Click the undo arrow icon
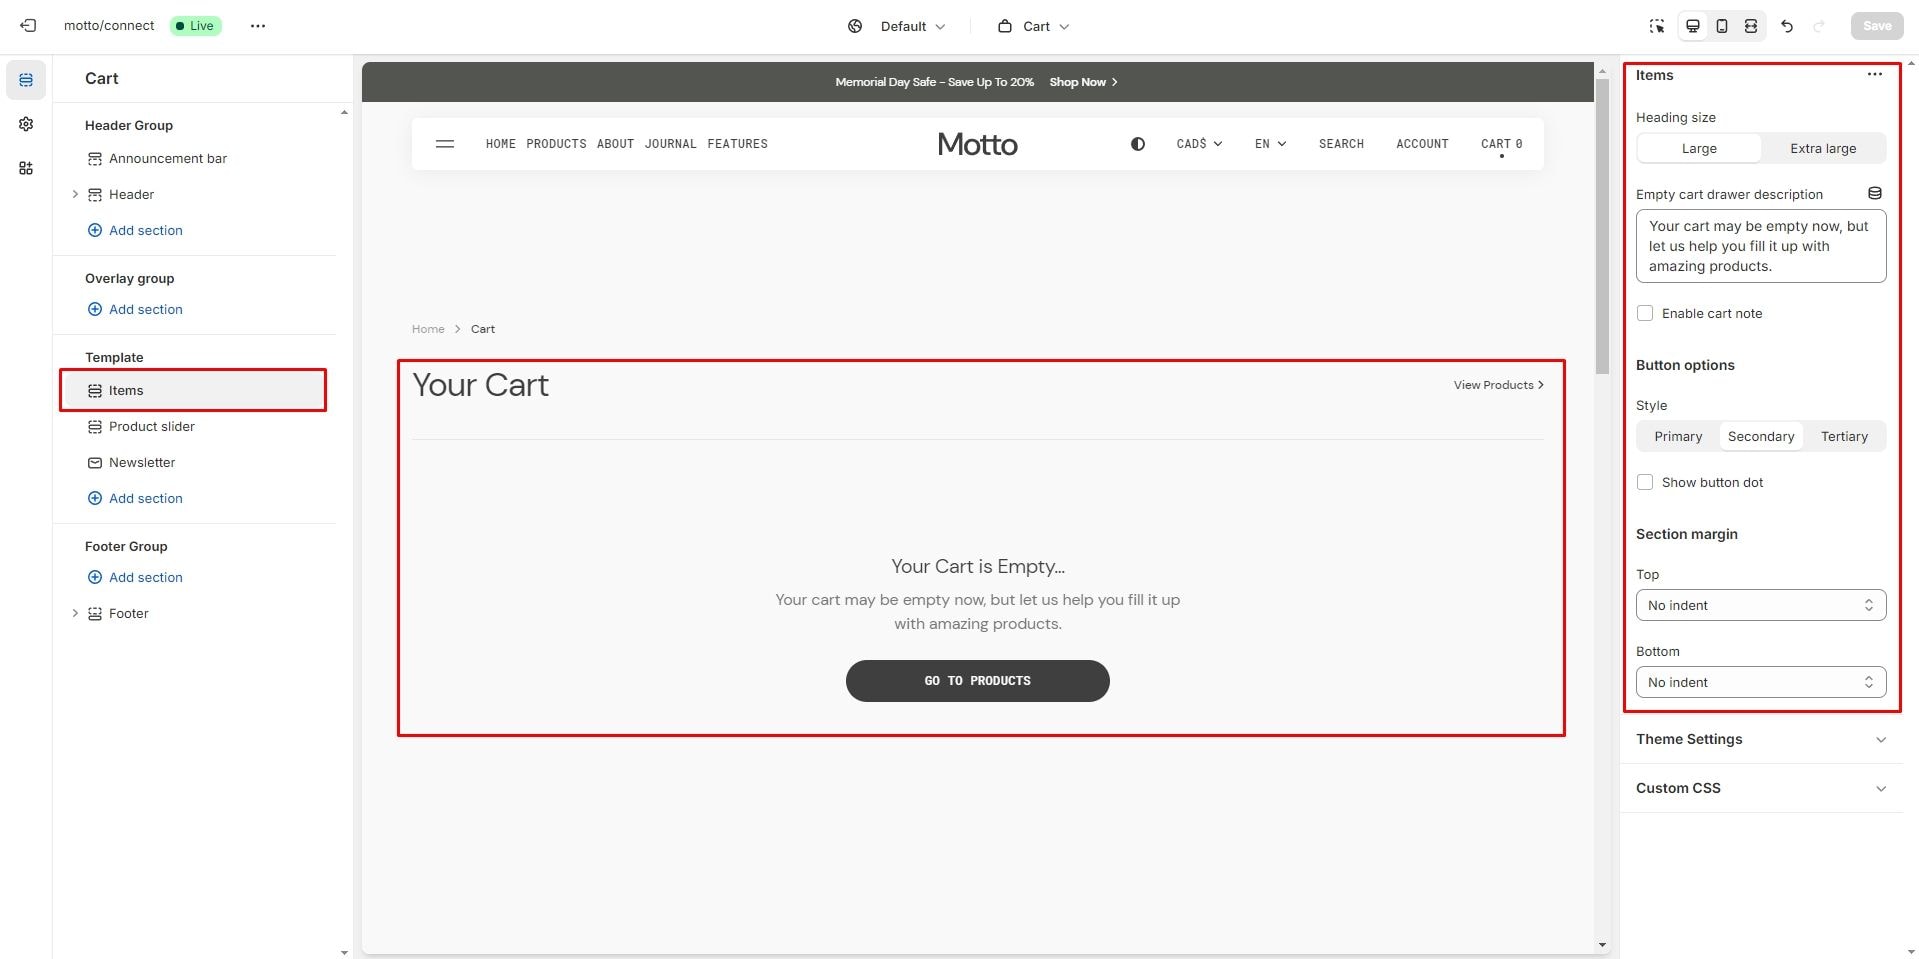Screen dimensions: 1919x959 [1787, 26]
